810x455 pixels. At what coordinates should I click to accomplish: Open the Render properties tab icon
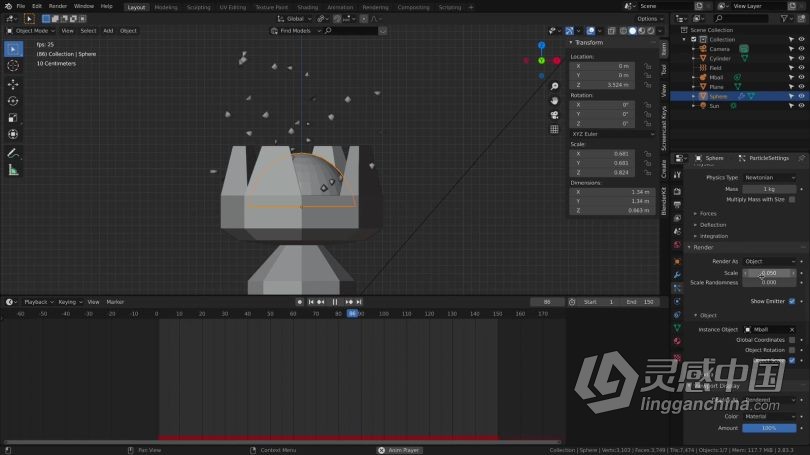click(x=677, y=191)
